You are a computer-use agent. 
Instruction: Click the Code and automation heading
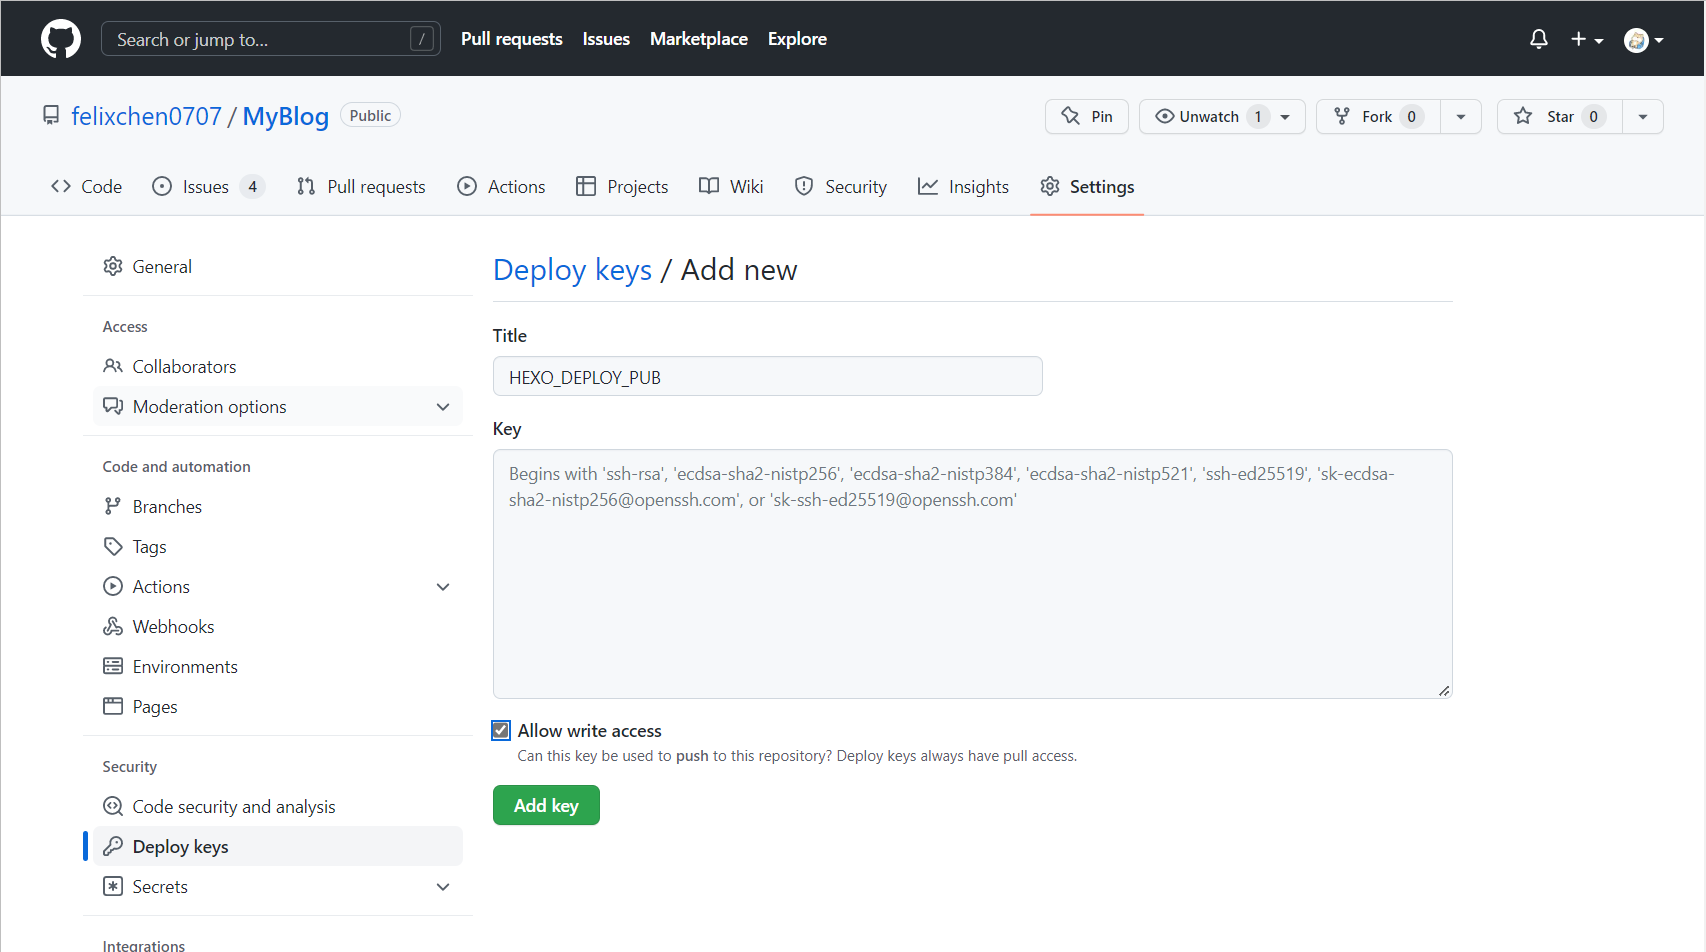point(177,467)
